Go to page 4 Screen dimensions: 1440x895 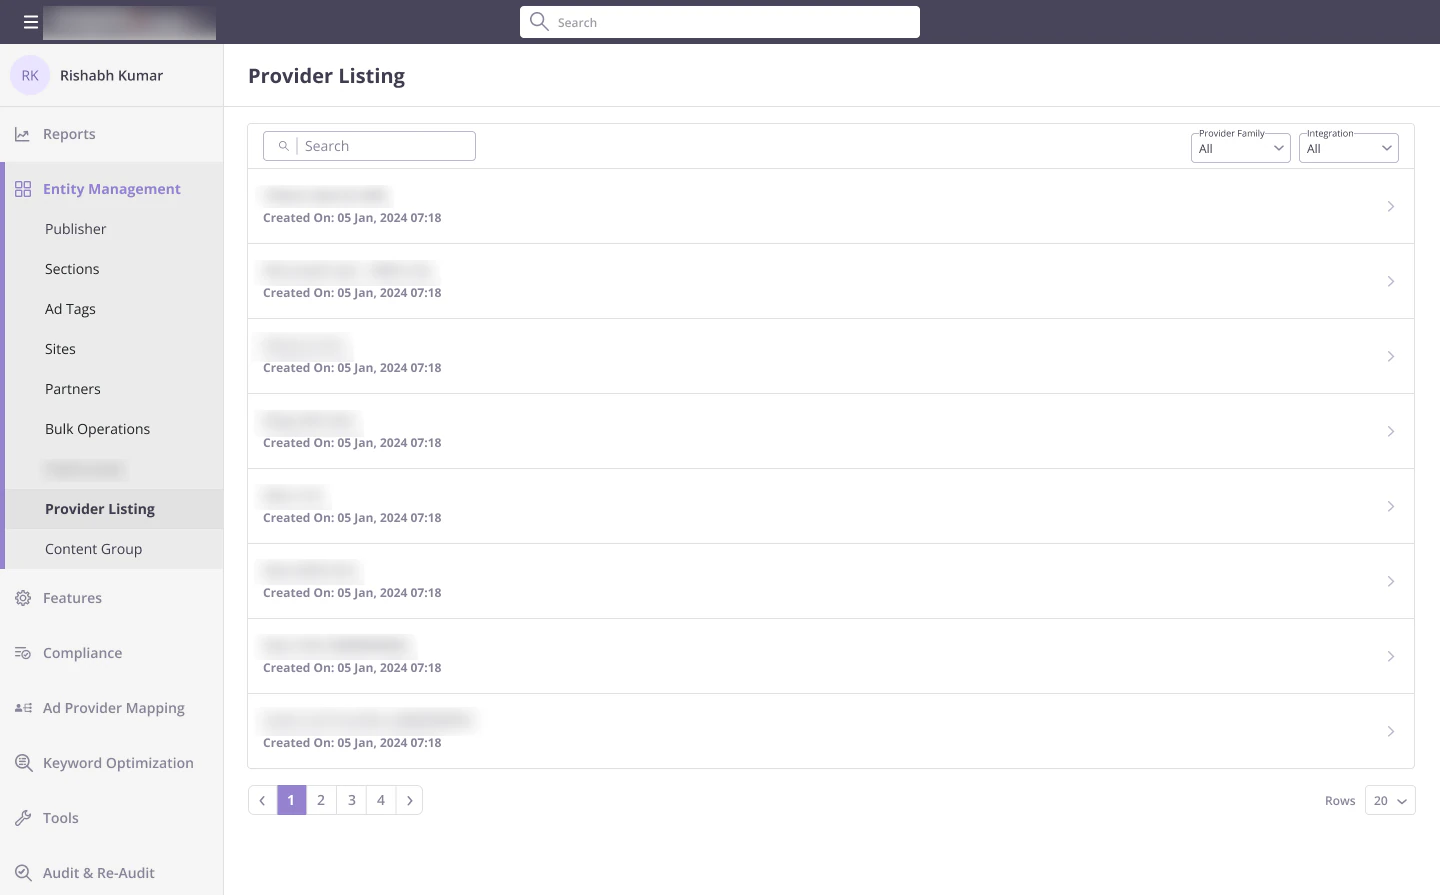381,800
